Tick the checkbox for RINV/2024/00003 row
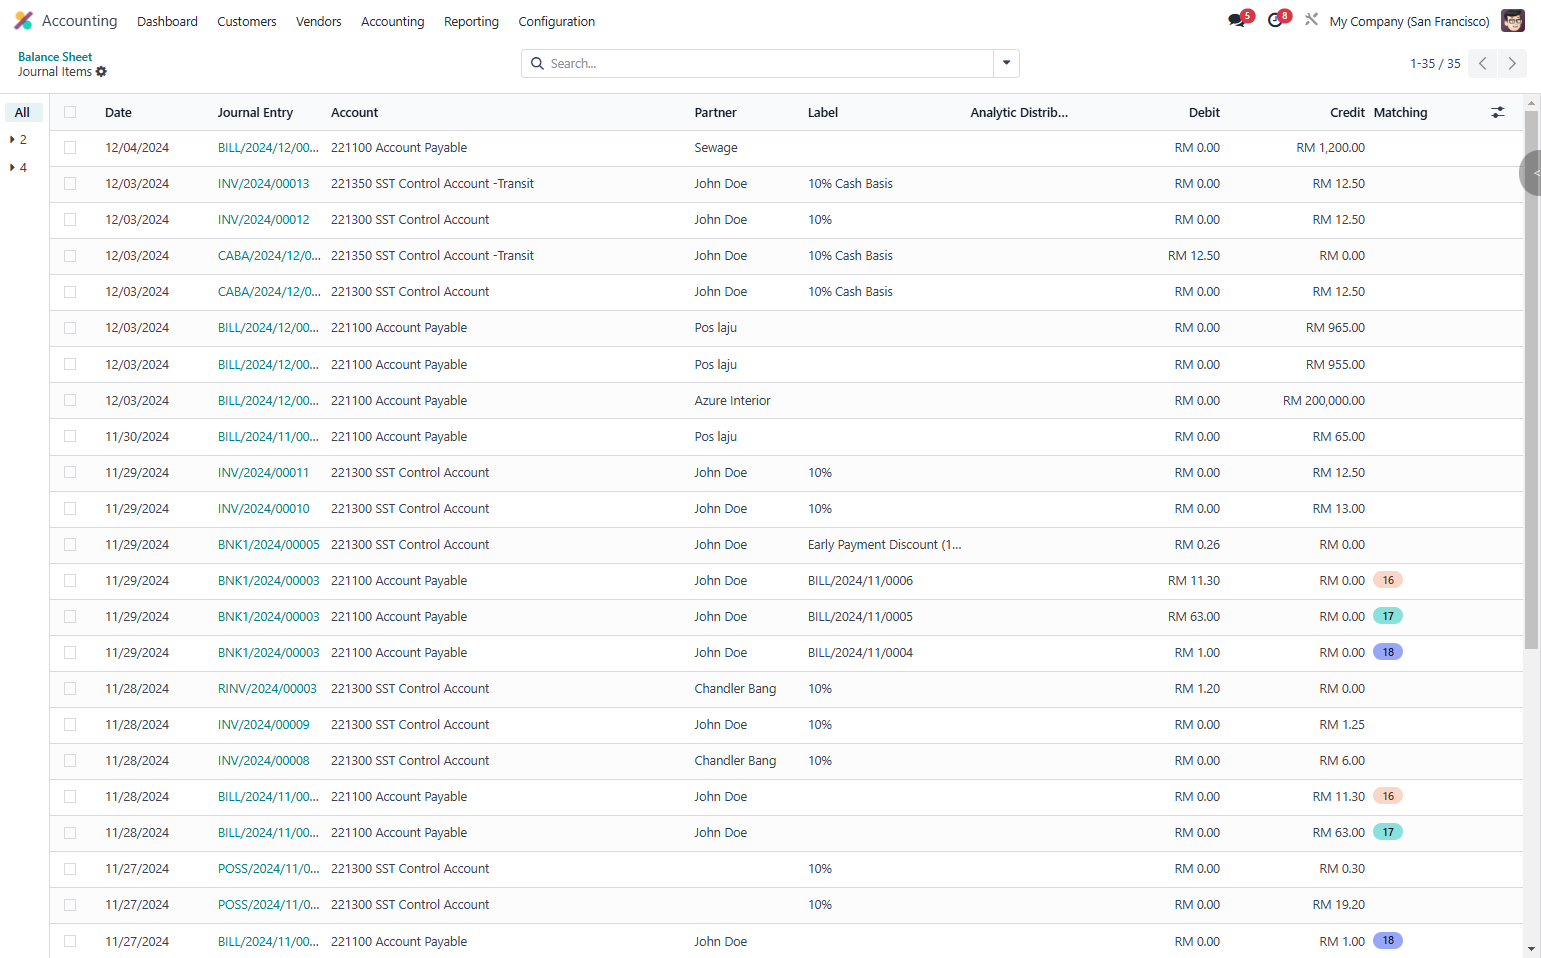Screen dimensions: 1541x958 [70, 688]
